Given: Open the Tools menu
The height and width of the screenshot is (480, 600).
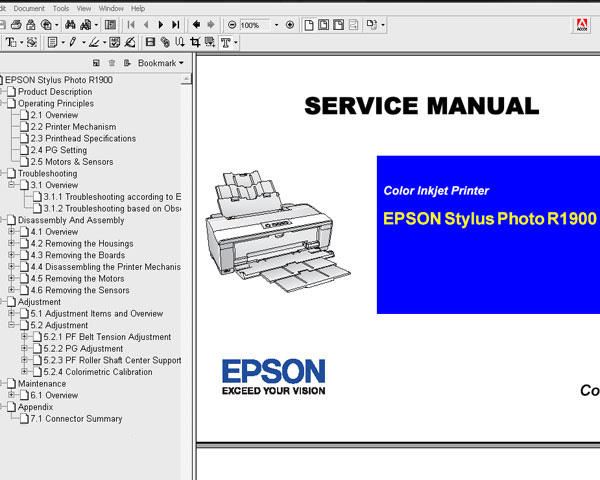Looking at the screenshot, I should coord(61,8).
